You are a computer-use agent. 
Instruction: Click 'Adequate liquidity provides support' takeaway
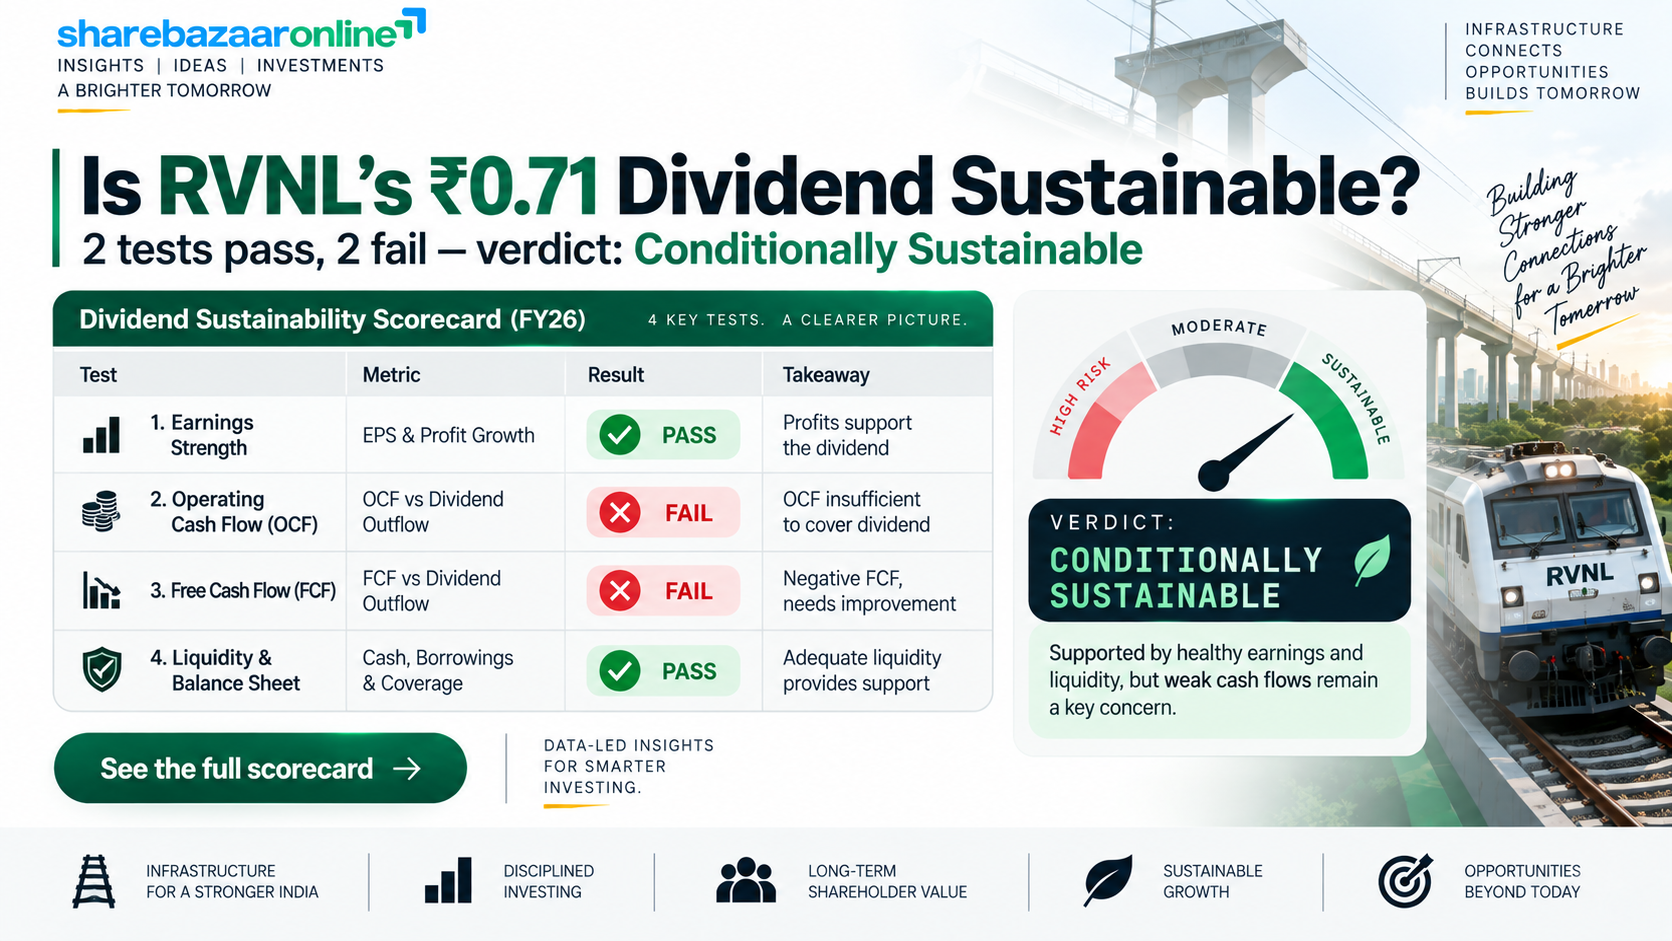click(862, 671)
